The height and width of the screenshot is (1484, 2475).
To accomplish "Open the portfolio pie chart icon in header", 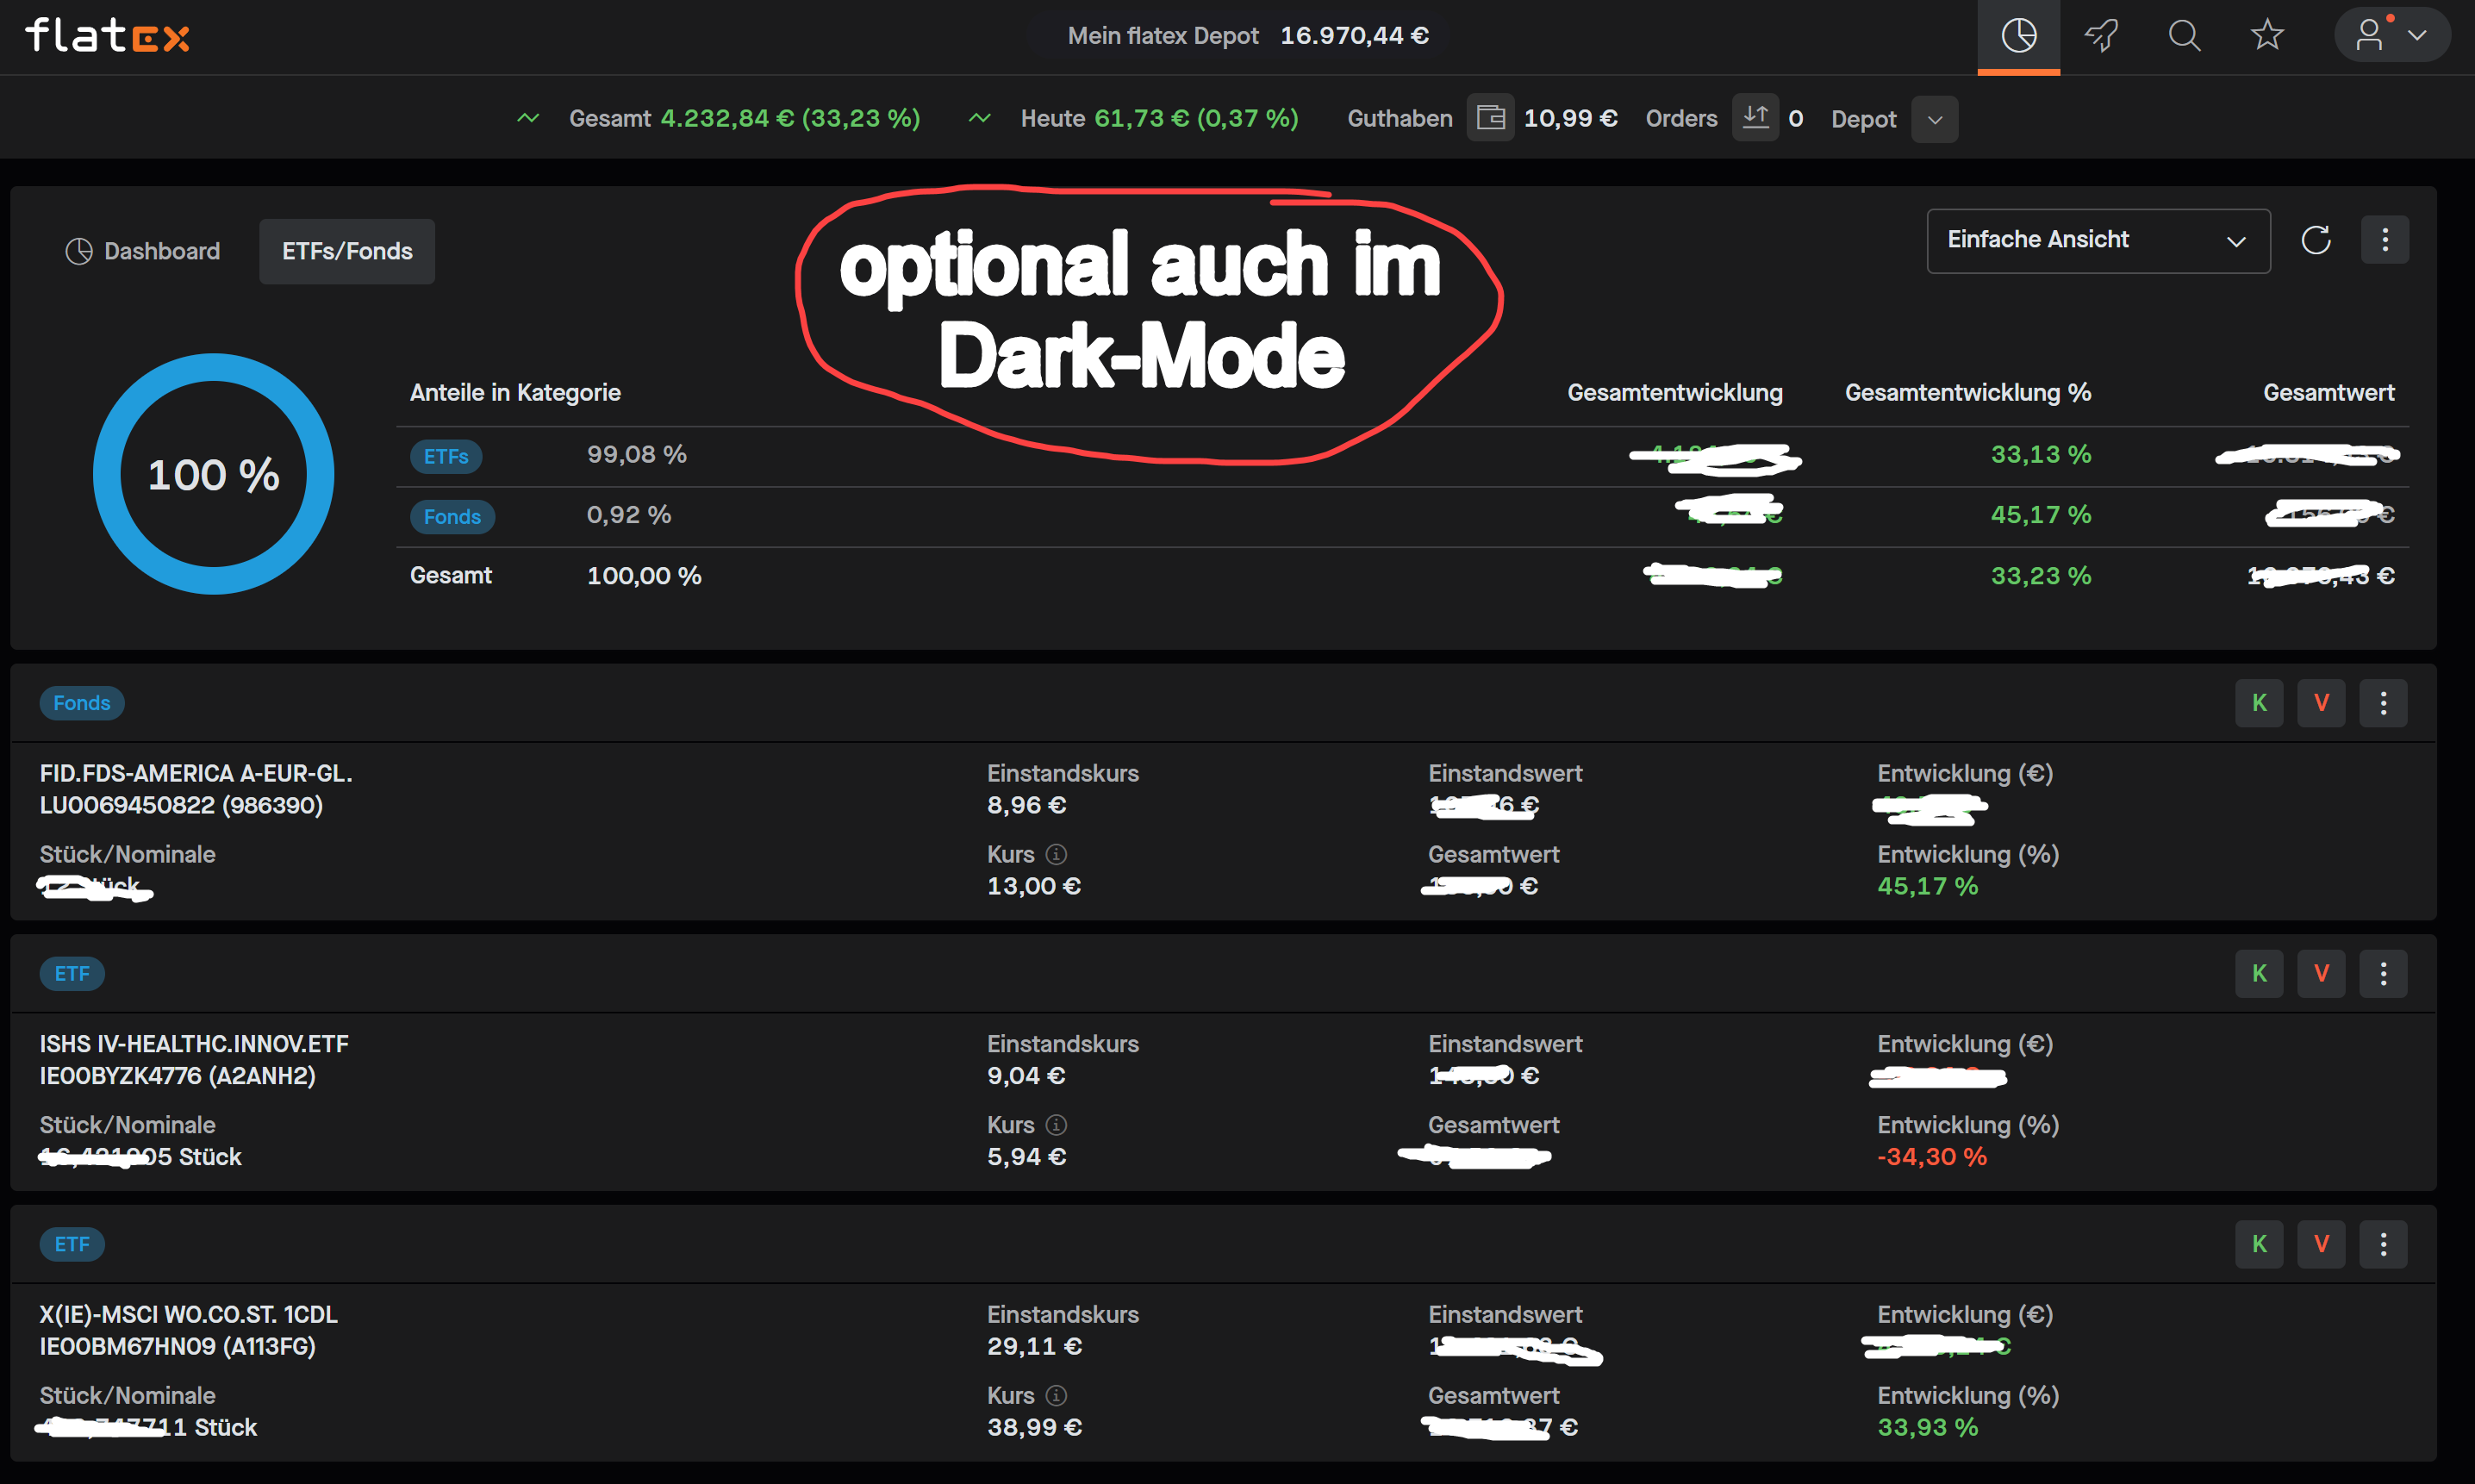I will [2018, 36].
